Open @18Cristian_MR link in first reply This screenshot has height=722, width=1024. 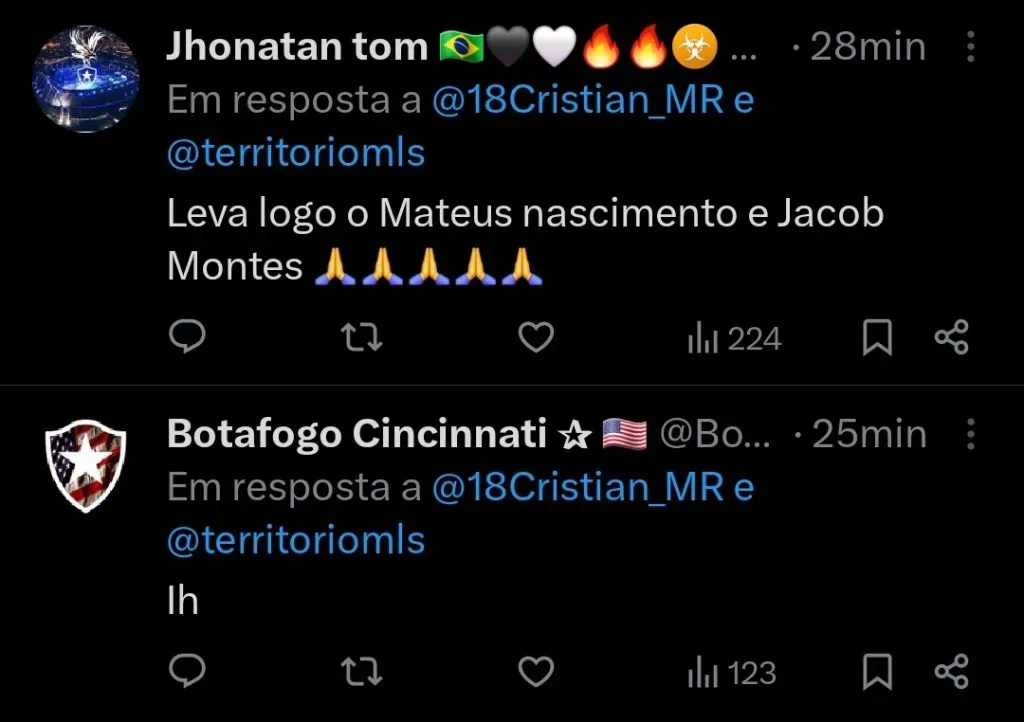tap(578, 100)
